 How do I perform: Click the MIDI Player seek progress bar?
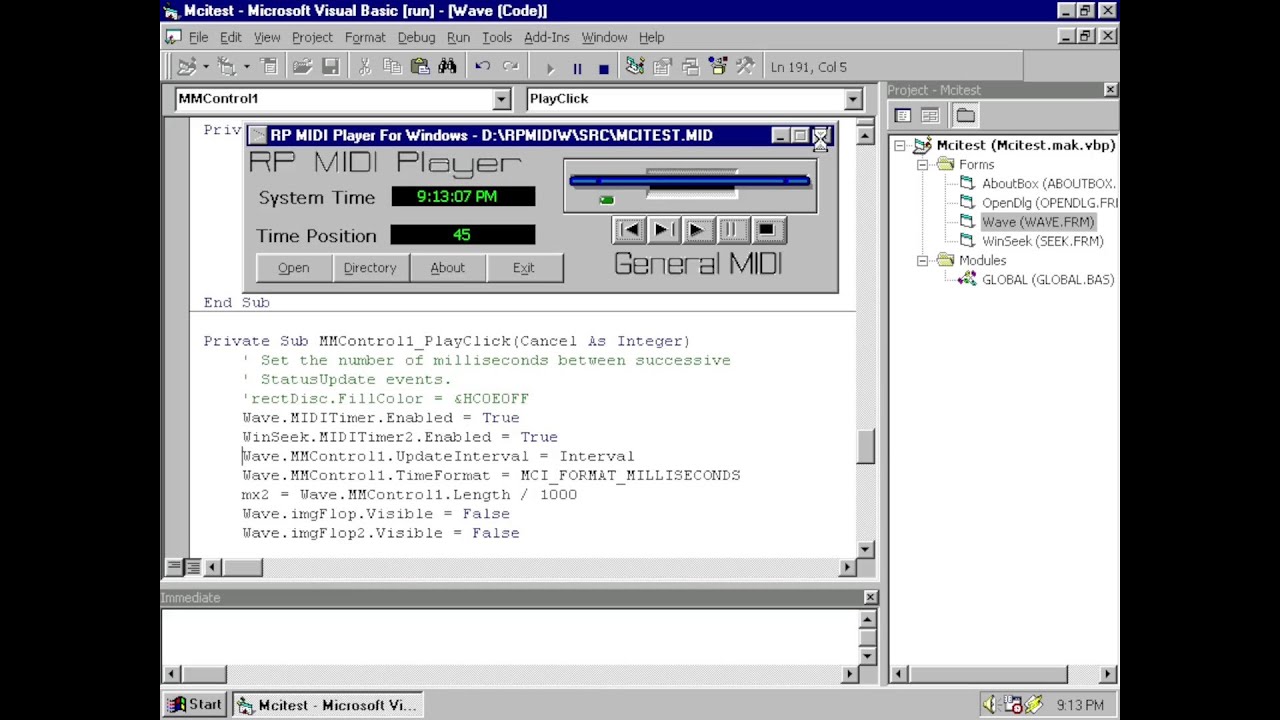click(690, 181)
